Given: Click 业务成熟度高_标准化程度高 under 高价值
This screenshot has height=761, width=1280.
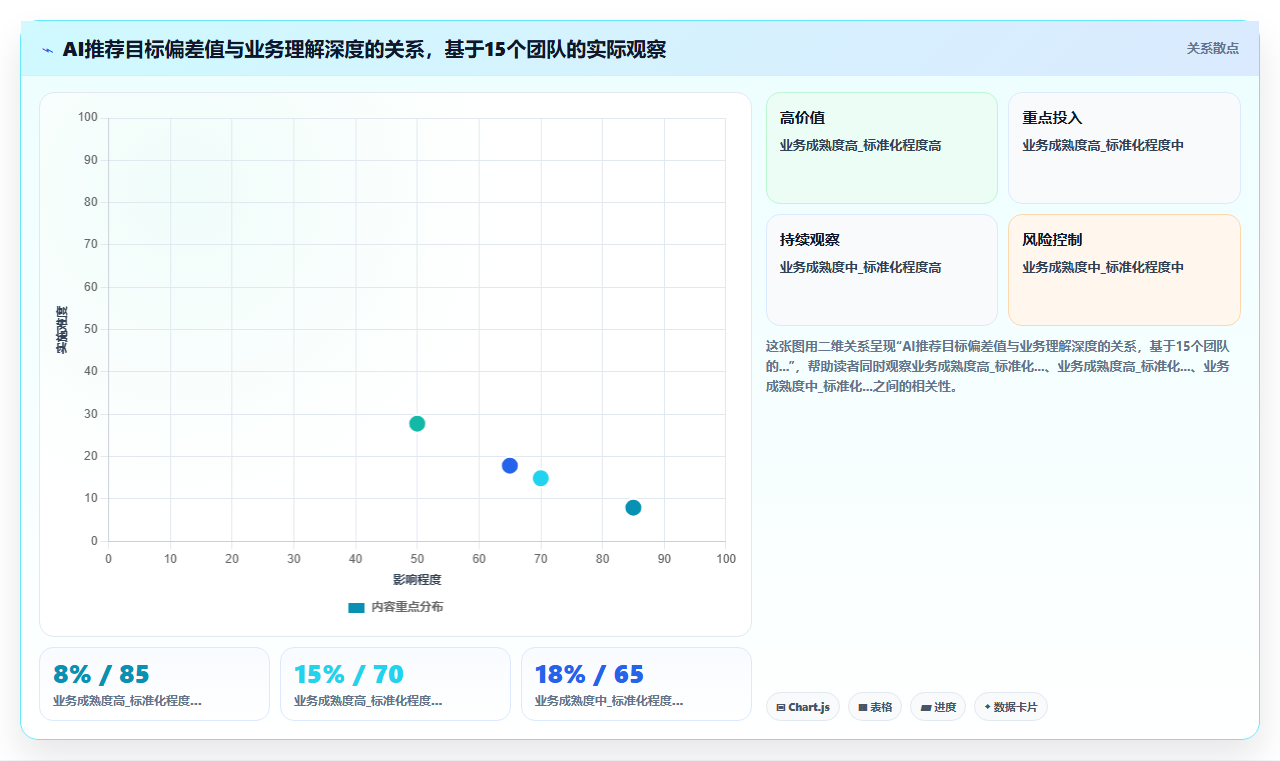Looking at the screenshot, I should click(860, 145).
